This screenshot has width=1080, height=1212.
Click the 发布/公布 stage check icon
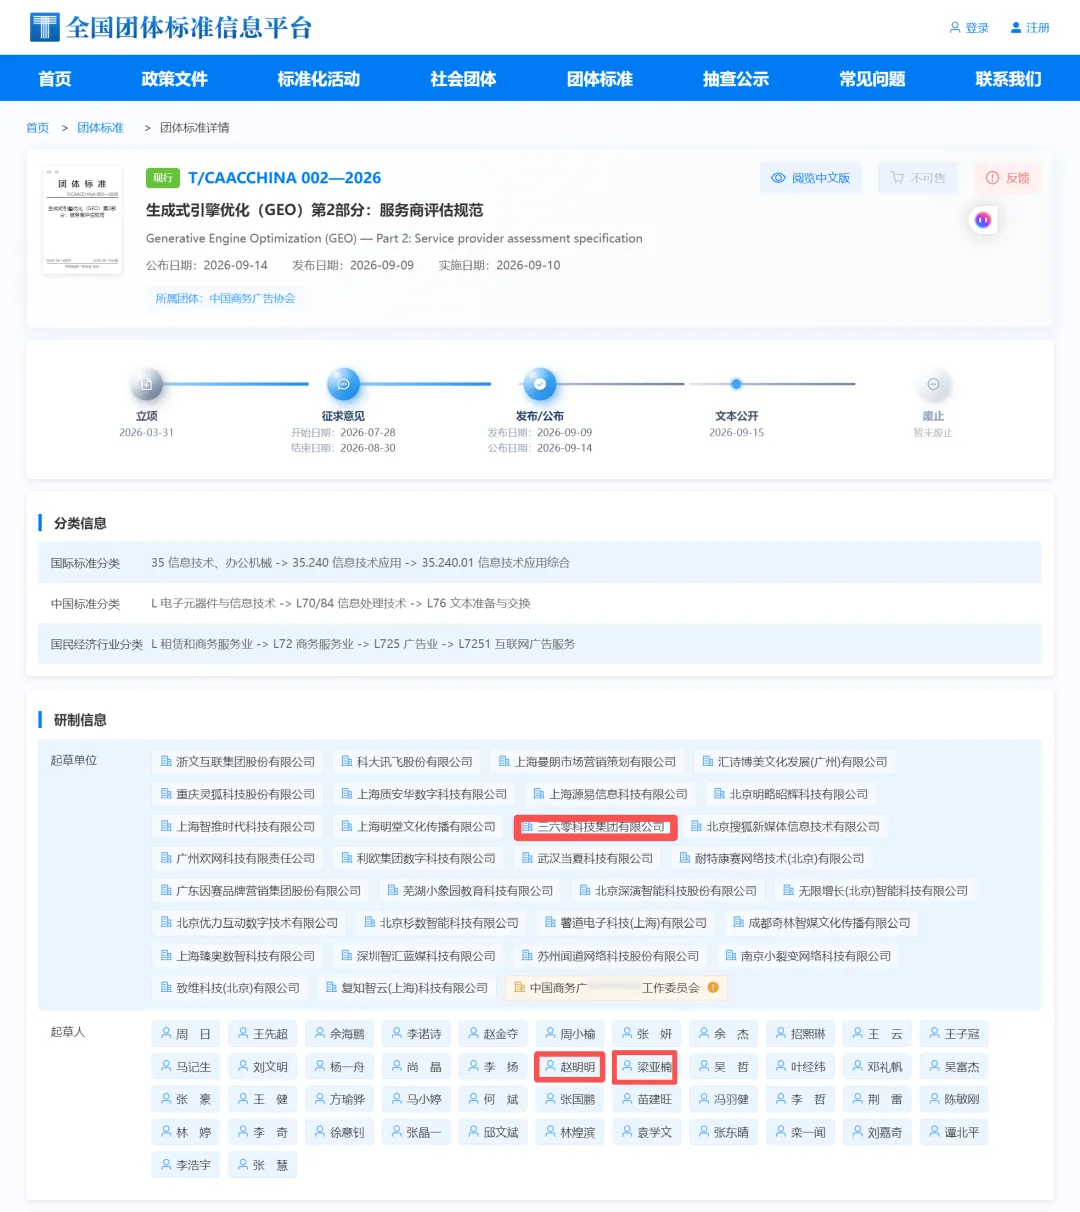pos(540,384)
